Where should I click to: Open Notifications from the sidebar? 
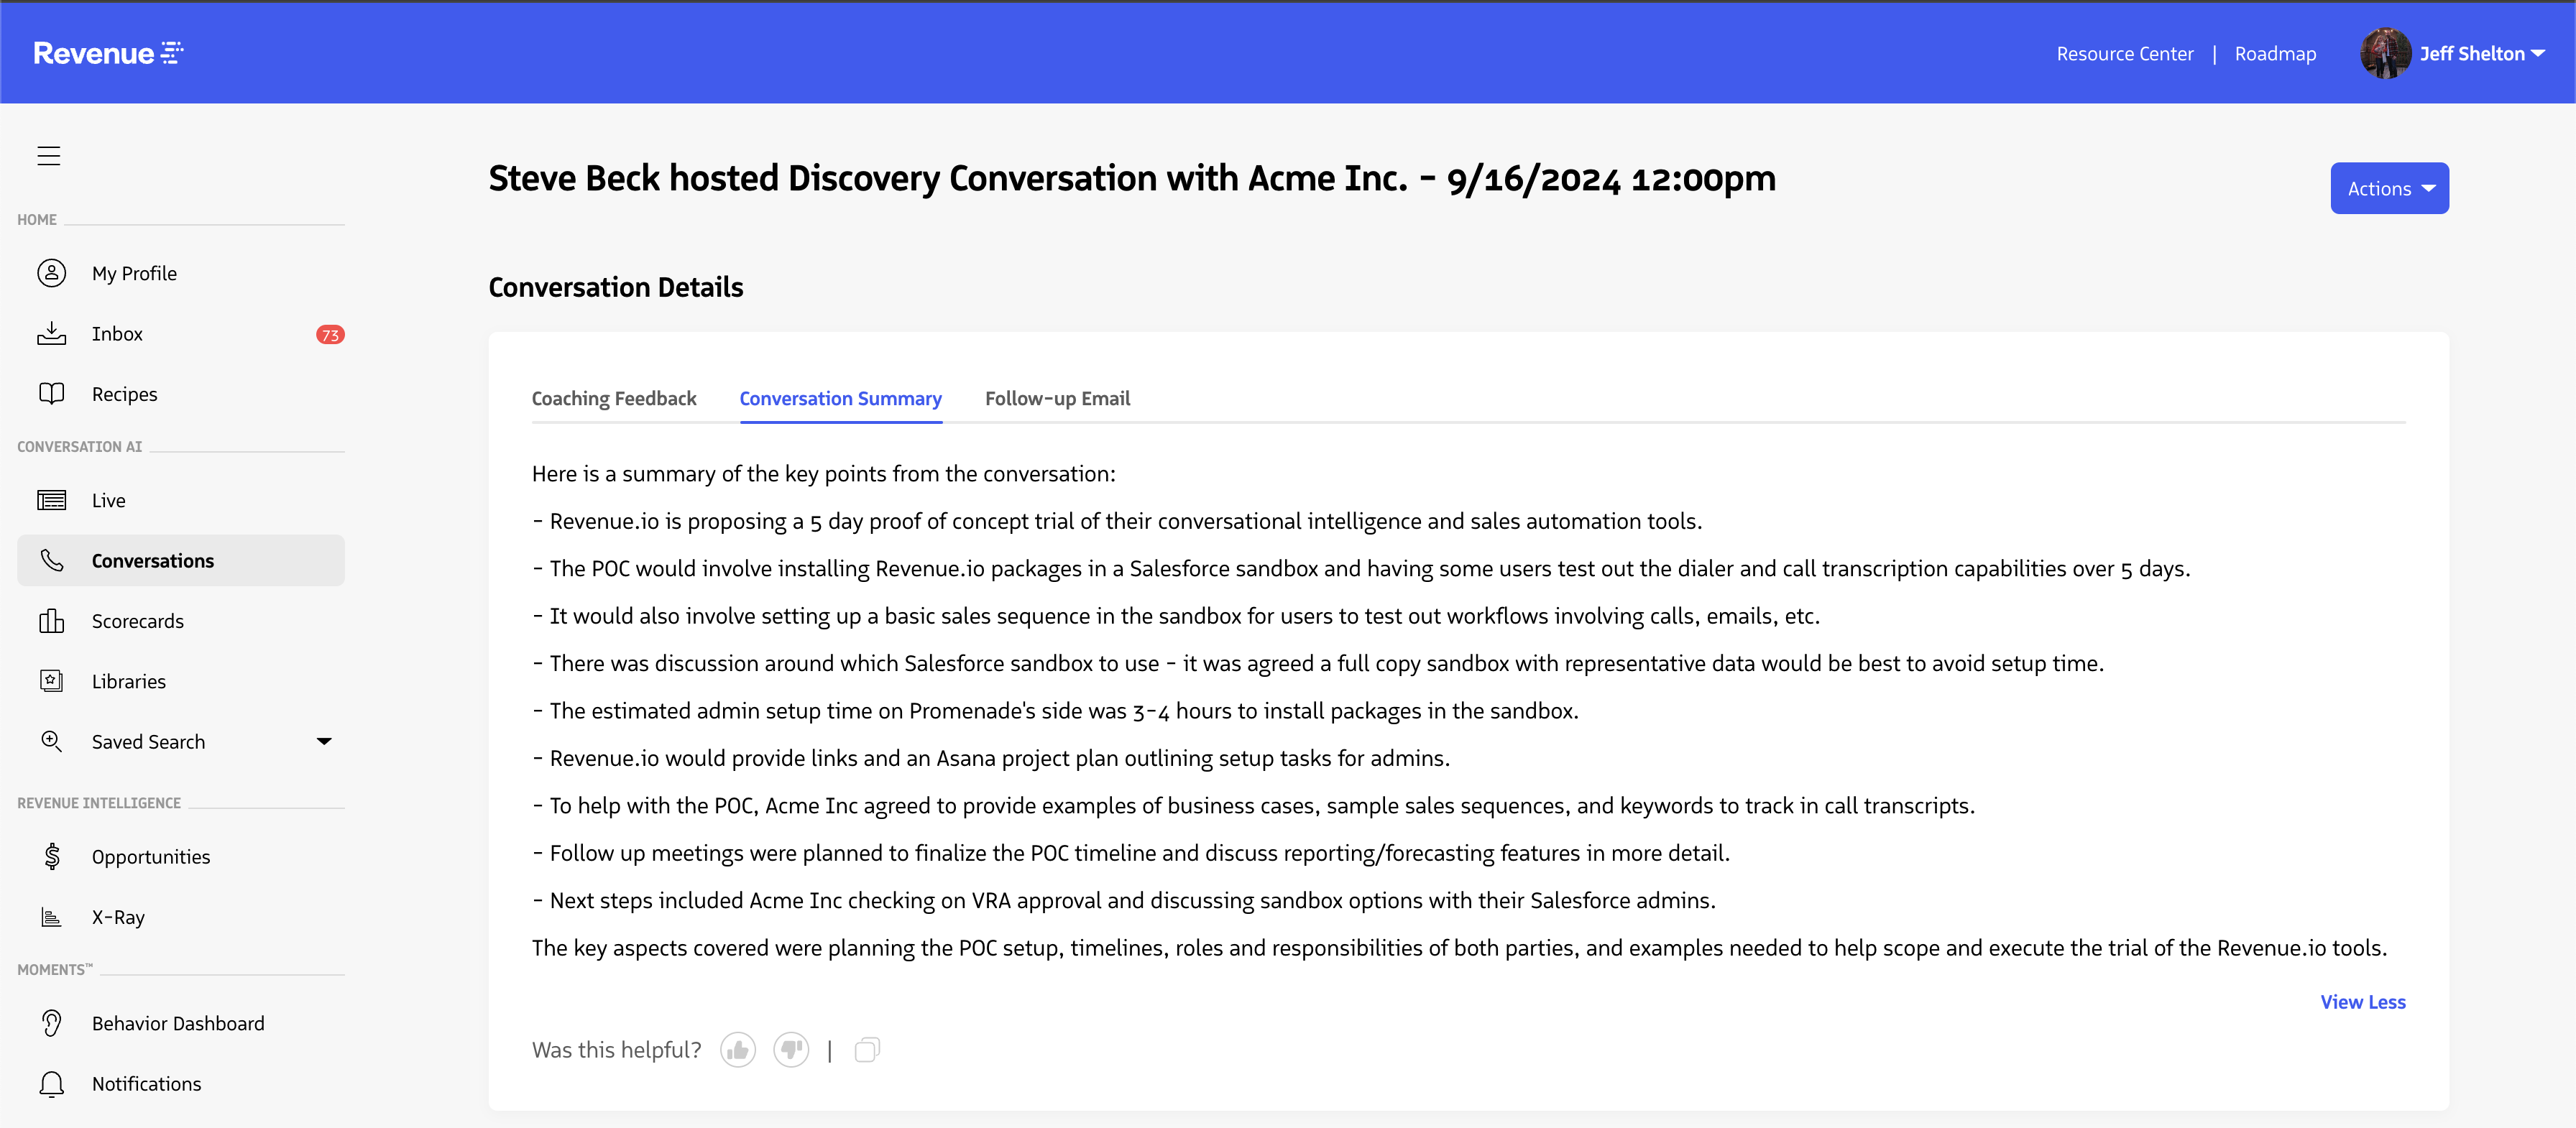[x=146, y=1083]
